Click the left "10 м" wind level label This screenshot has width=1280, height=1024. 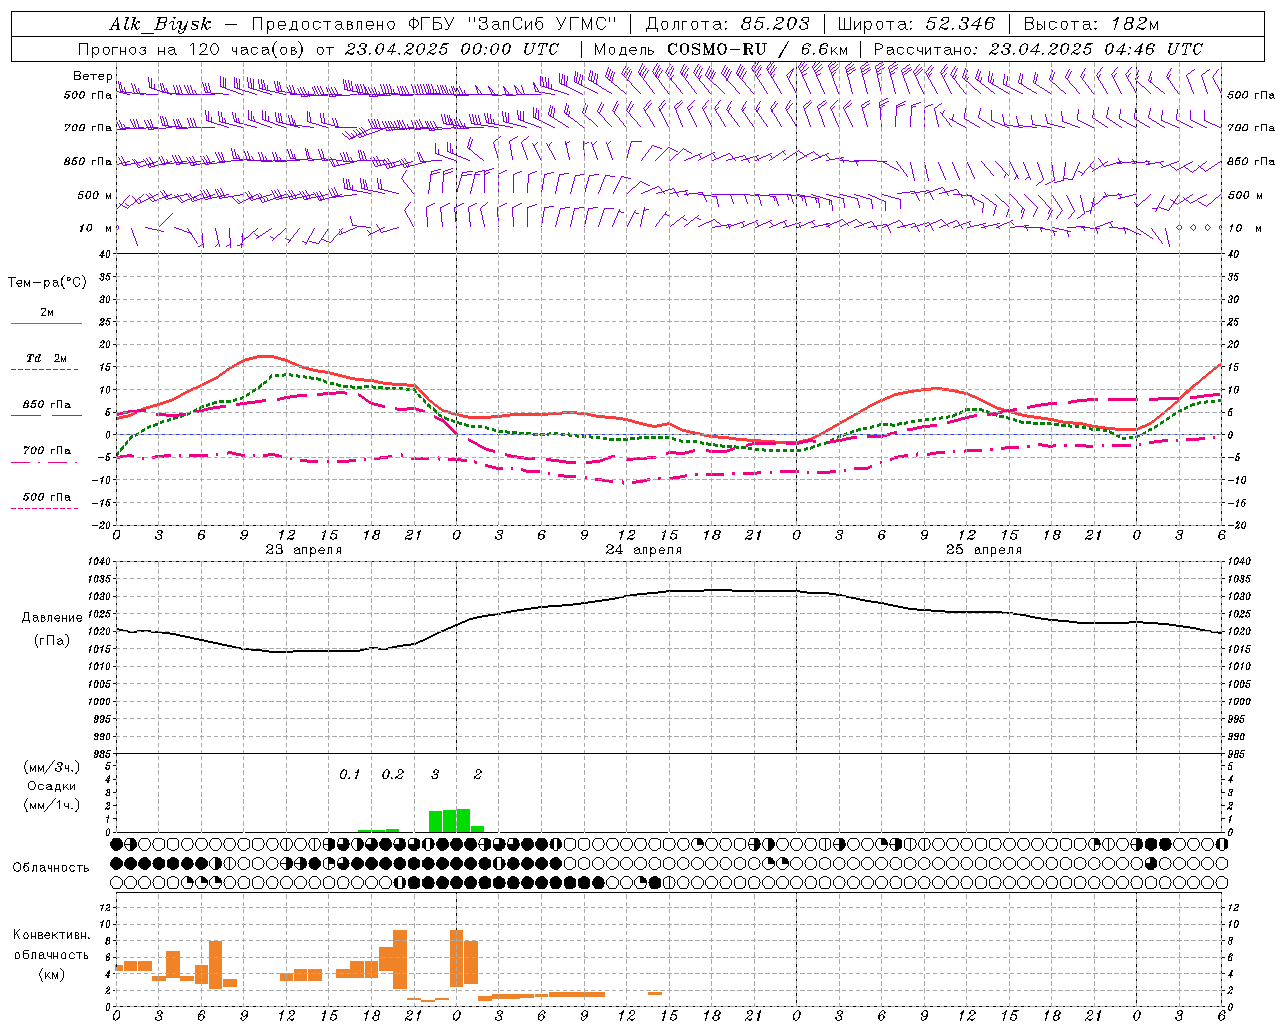pyautogui.click(x=96, y=228)
